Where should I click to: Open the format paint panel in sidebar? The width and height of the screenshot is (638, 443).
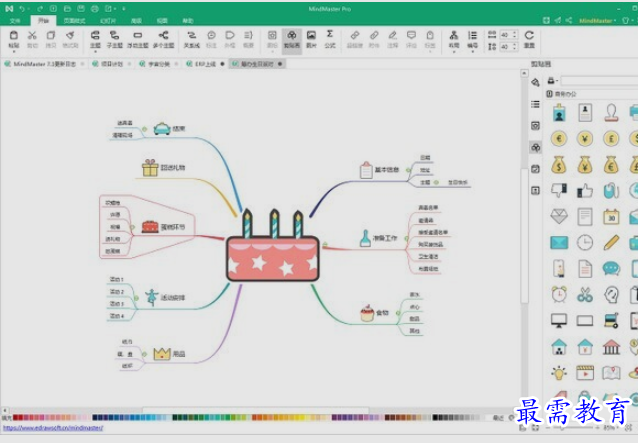click(535, 83)
